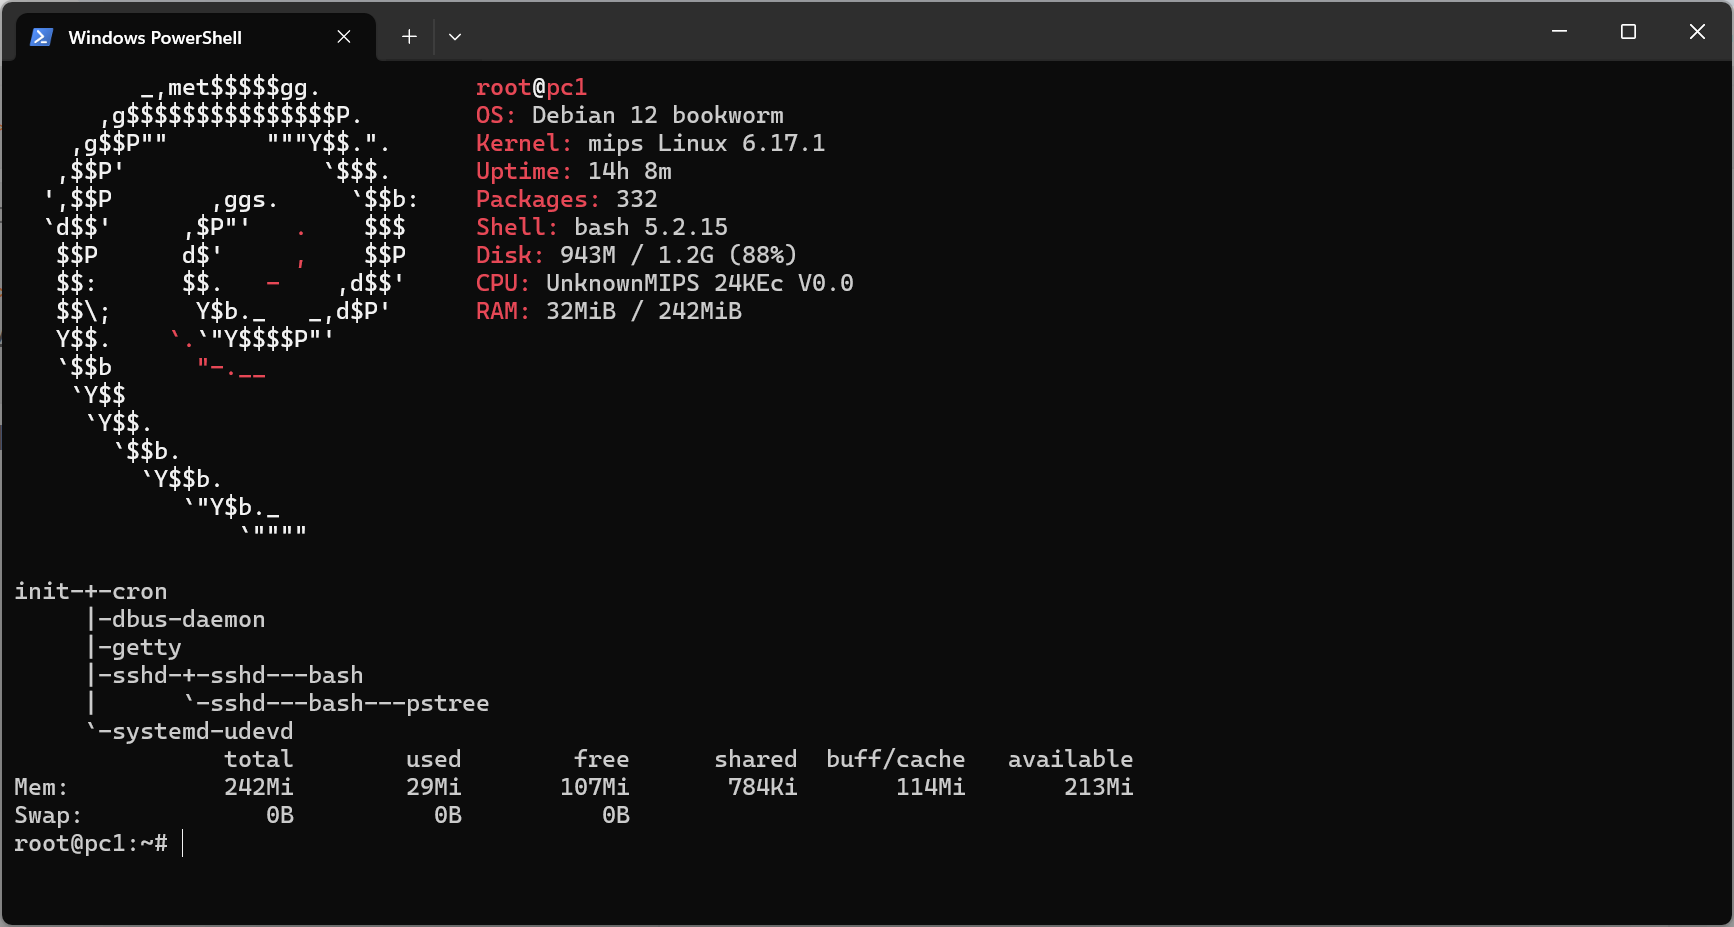This screenshot has width=1734, height=927.
Task: Click the RAM line '32MiB / 242MiB'
Action: click(x=644, y=311)
